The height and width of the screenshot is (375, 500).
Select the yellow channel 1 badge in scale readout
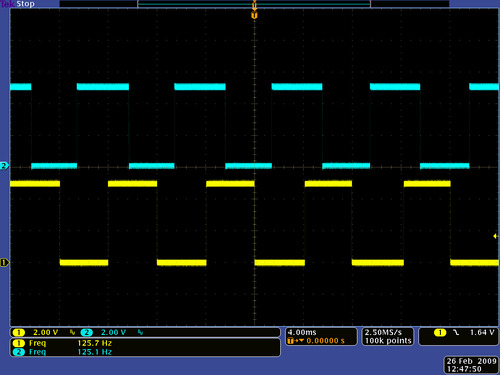pos(19,332)
